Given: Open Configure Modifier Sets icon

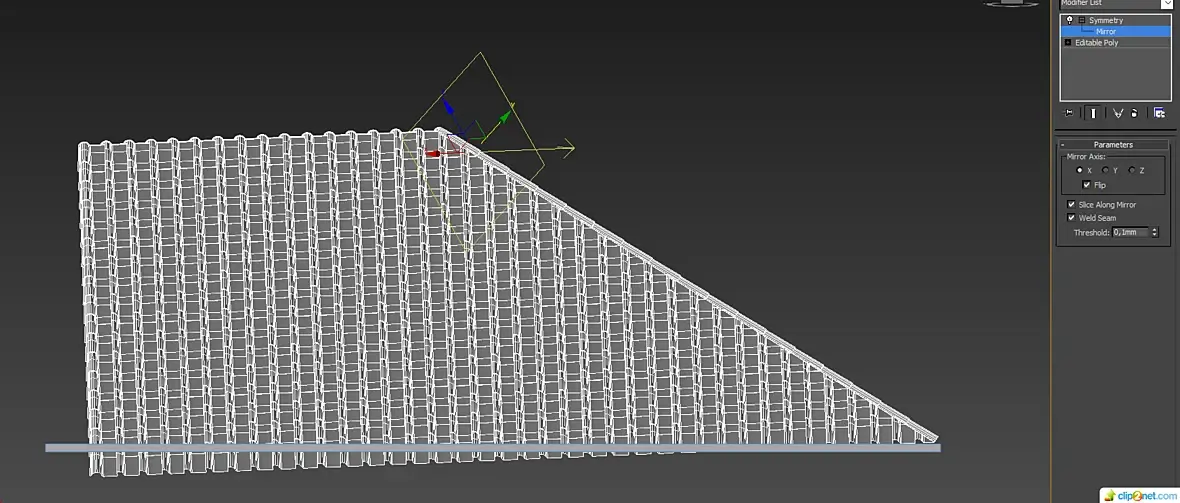Looking at the screenshot, I should click(x=1159, y=113).
